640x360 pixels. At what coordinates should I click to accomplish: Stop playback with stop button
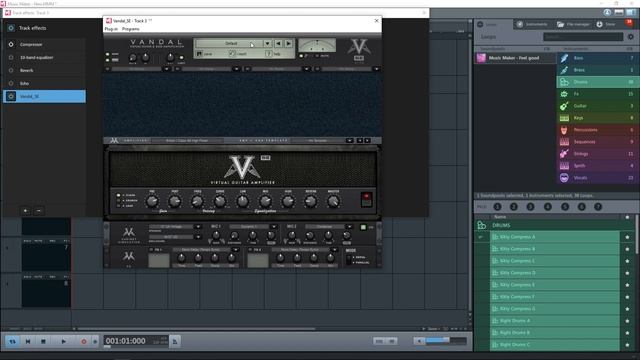tap(43, 341)
